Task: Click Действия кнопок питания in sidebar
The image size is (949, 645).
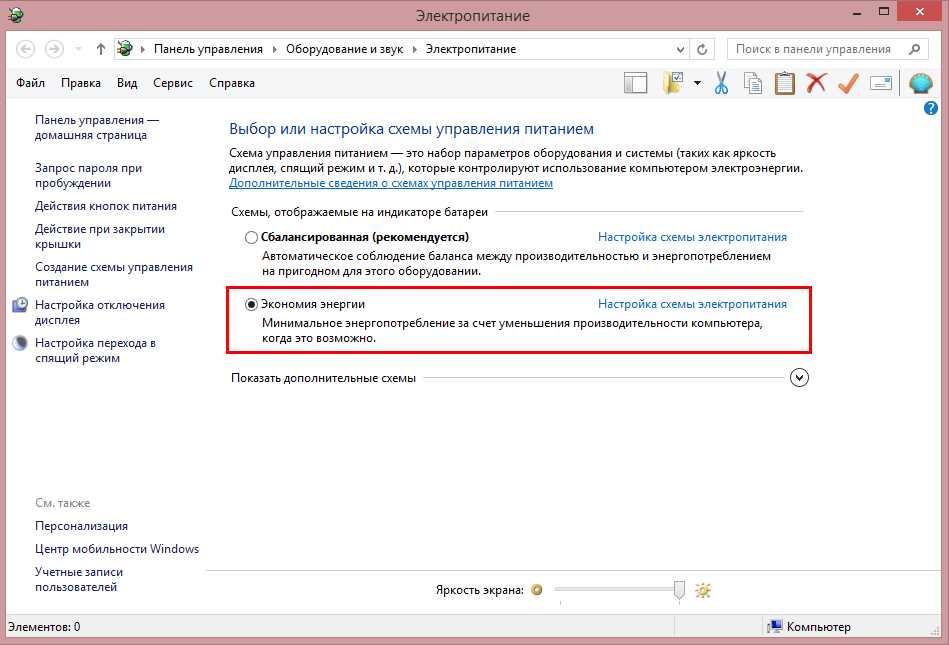Action: (105, 206)
